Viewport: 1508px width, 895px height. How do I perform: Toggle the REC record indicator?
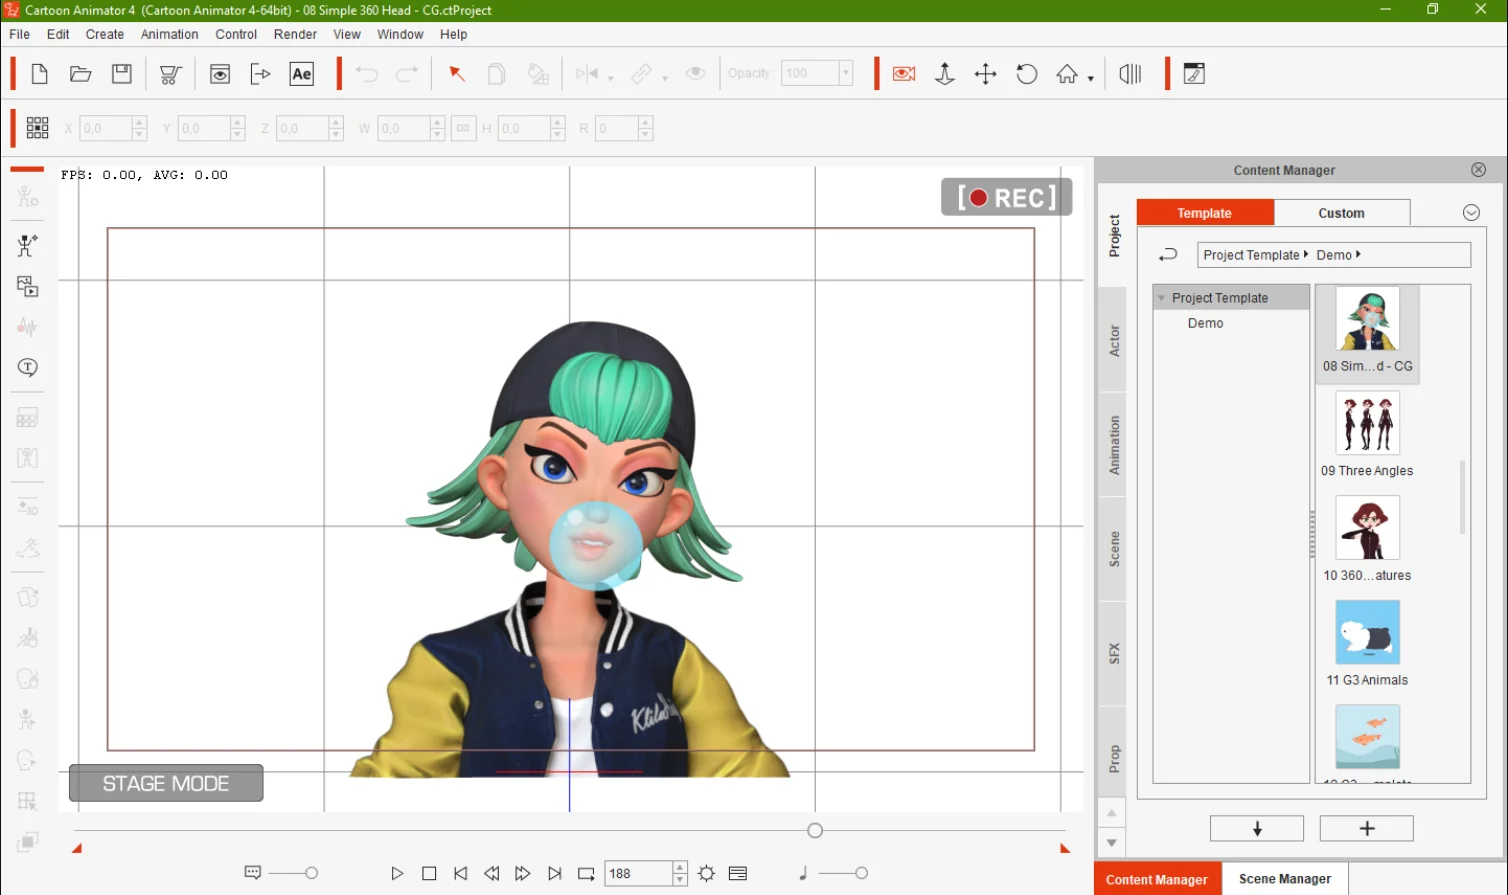click(1007, 197)
